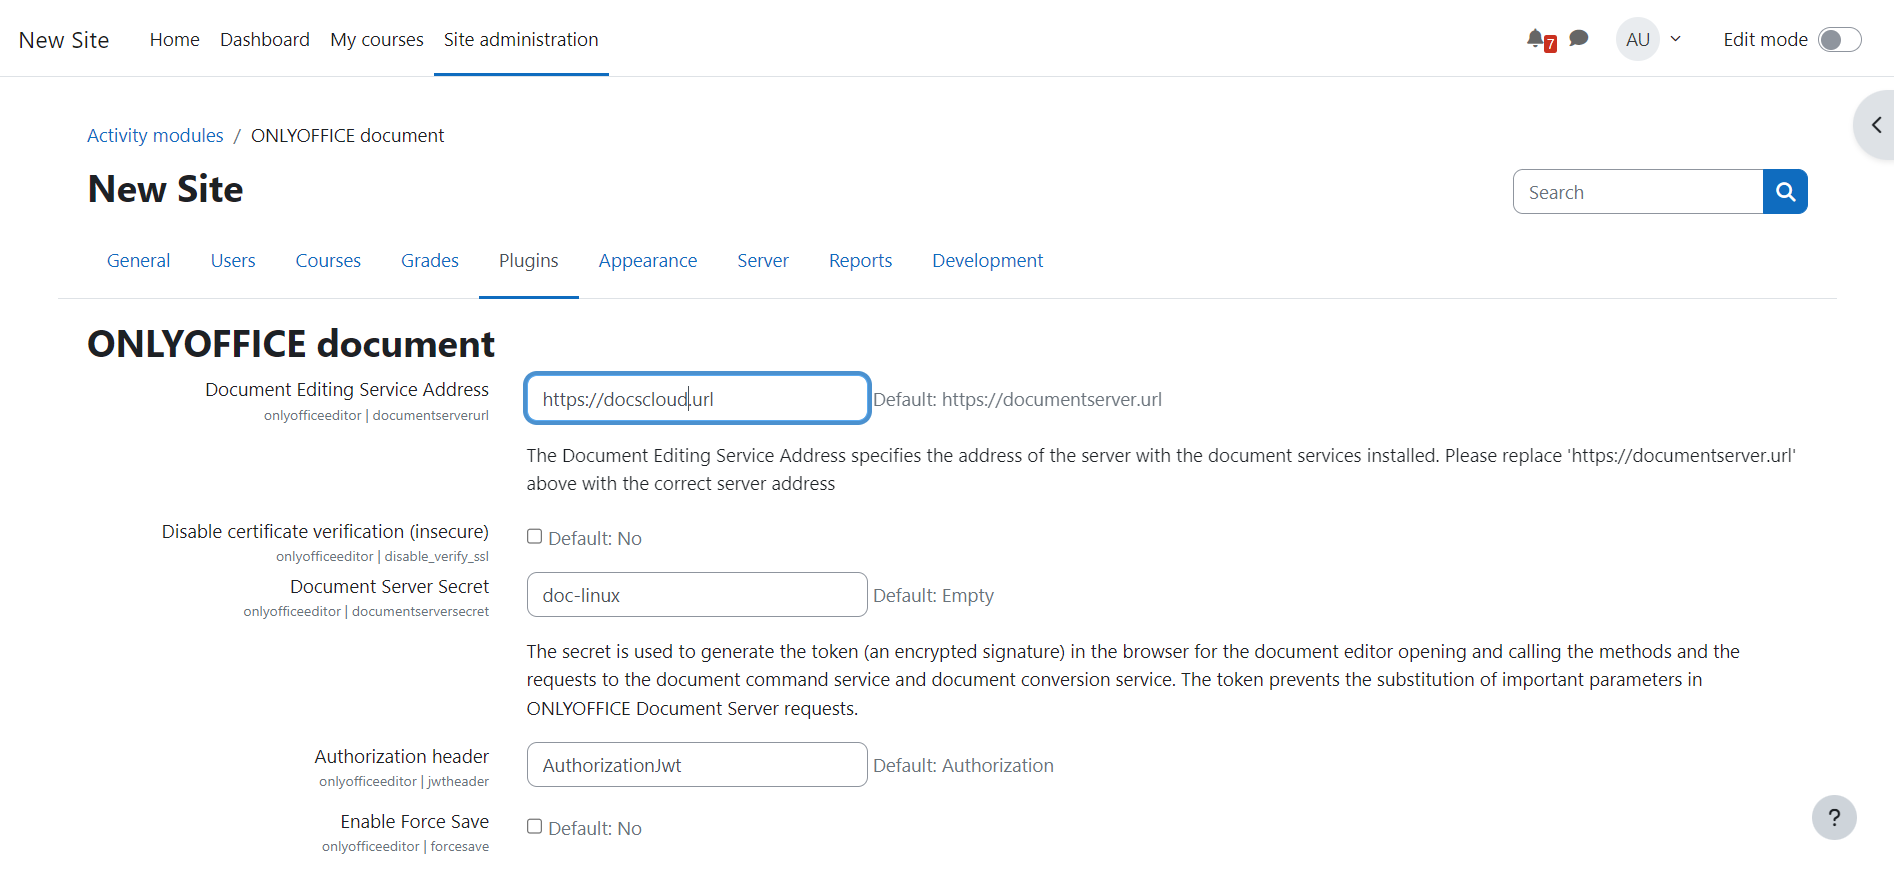Expand the user menu dropdown arrow

coord(1676,40)
